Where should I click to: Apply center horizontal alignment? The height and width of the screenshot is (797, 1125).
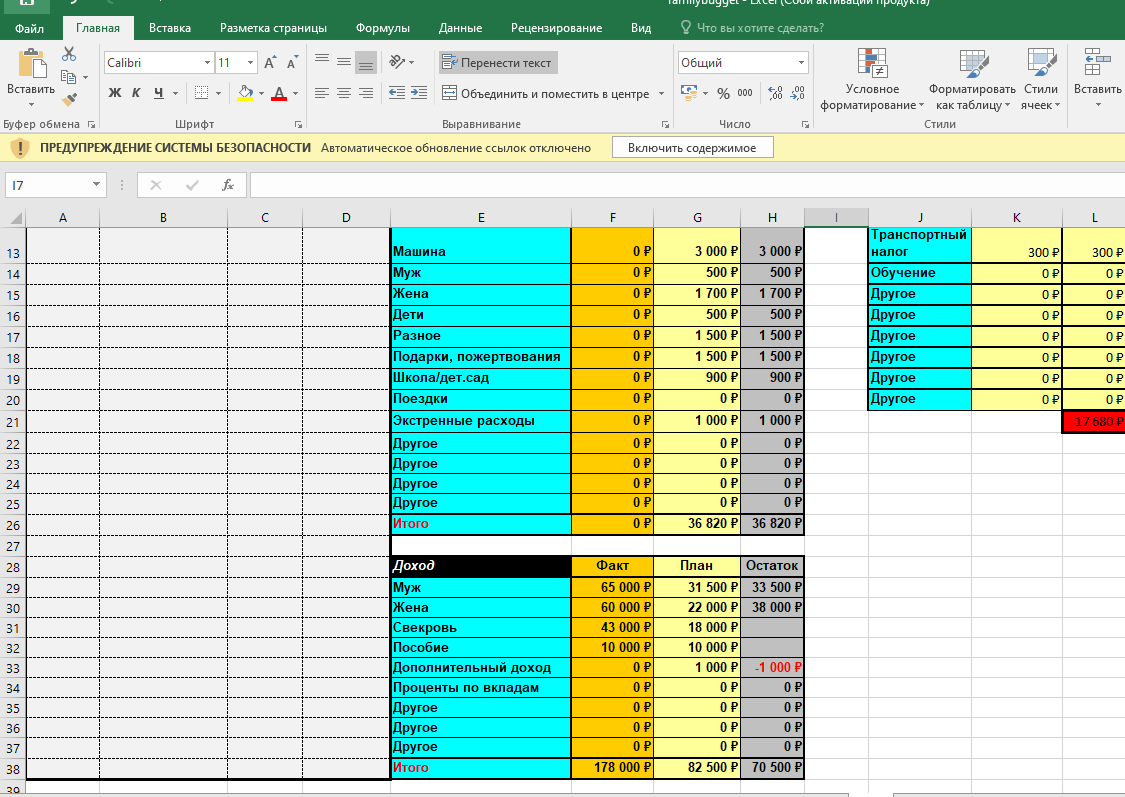tap(344, 93)
